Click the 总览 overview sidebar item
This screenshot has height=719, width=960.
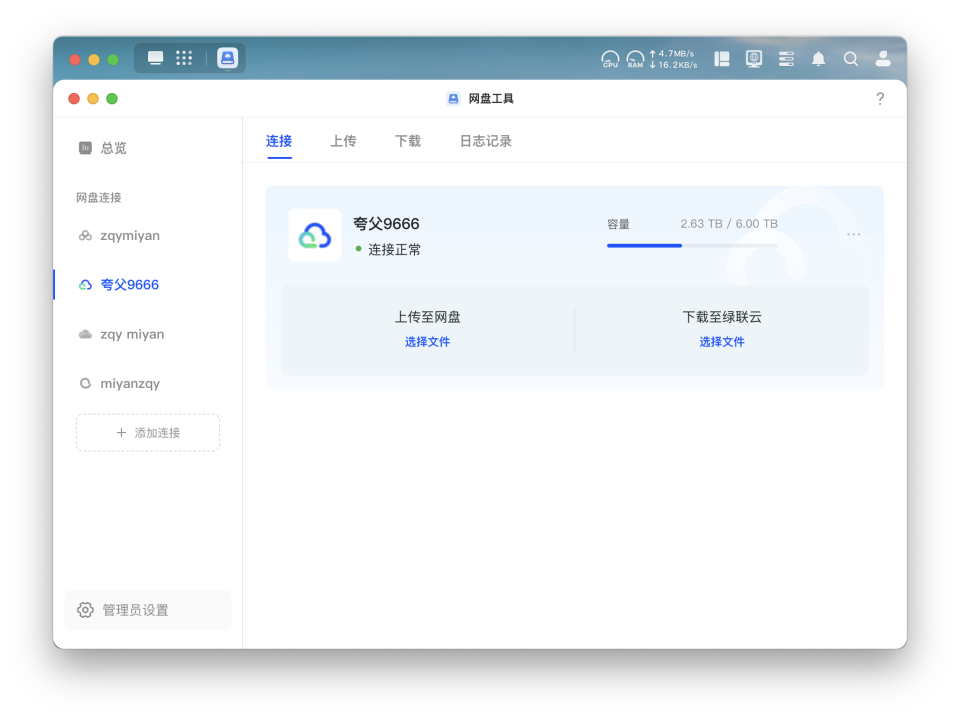[148, 148]
